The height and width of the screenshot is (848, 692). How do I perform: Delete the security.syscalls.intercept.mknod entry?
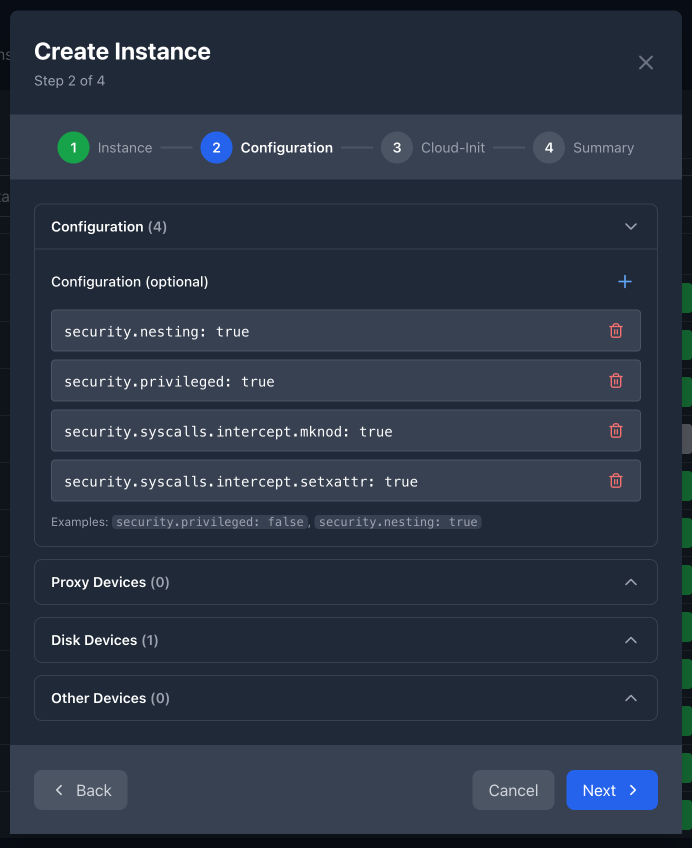coord(616,431)
